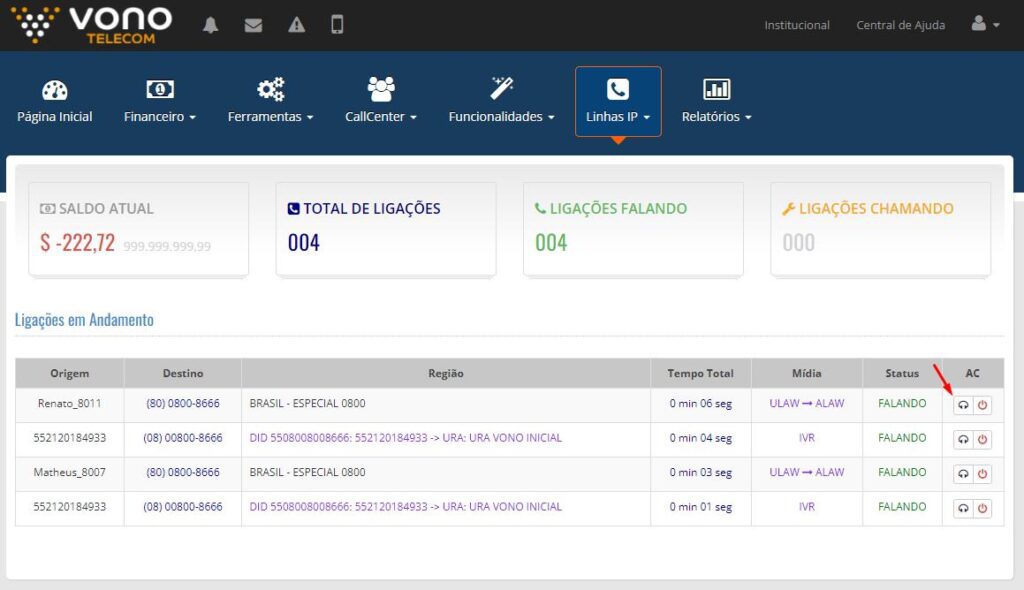1024x590 pixels.
Task: Terminate Matheus_8007 call with power icon
Action: tap(983, 474)
